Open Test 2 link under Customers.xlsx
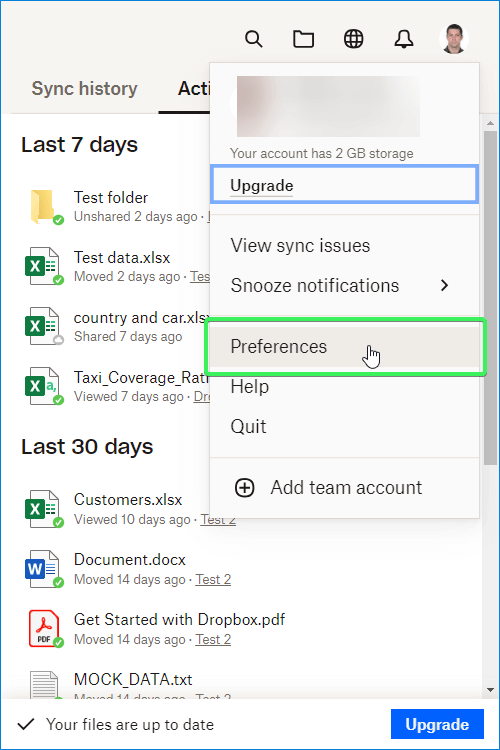Image resolution: width=500 pixels, height=750 pixels. tap(218, 519)
